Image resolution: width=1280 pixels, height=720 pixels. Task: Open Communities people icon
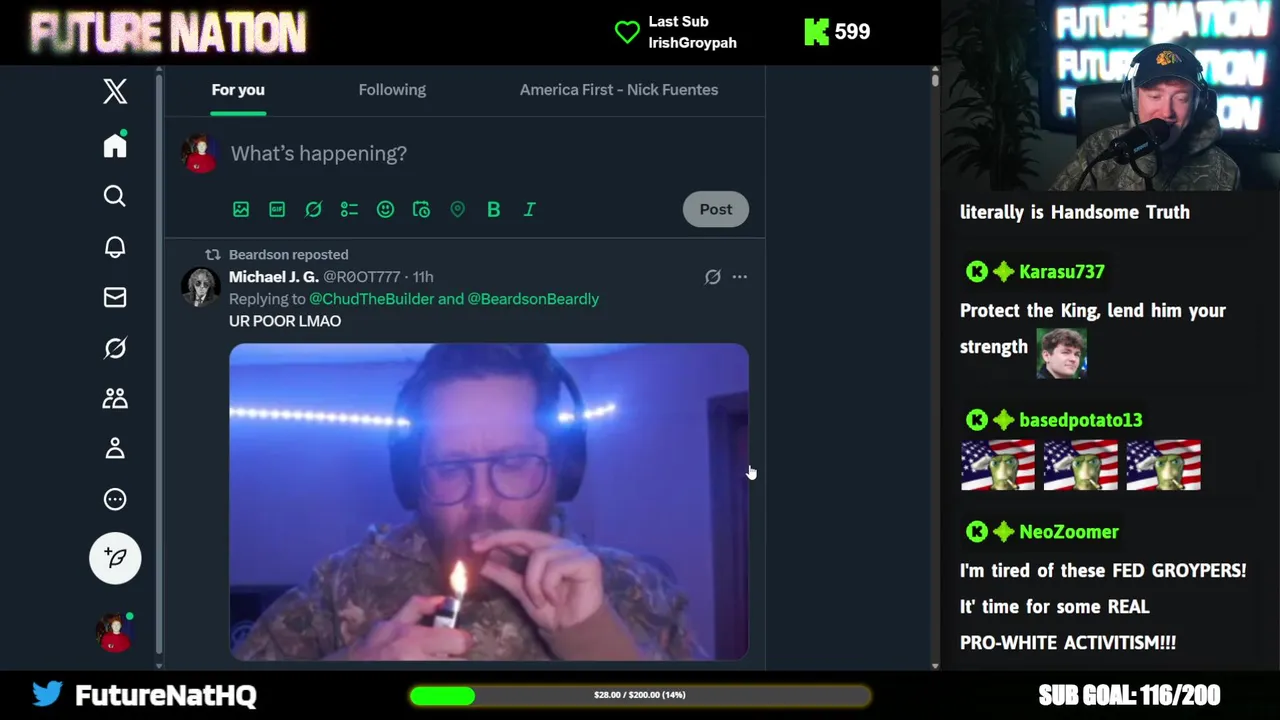point(115,398)
